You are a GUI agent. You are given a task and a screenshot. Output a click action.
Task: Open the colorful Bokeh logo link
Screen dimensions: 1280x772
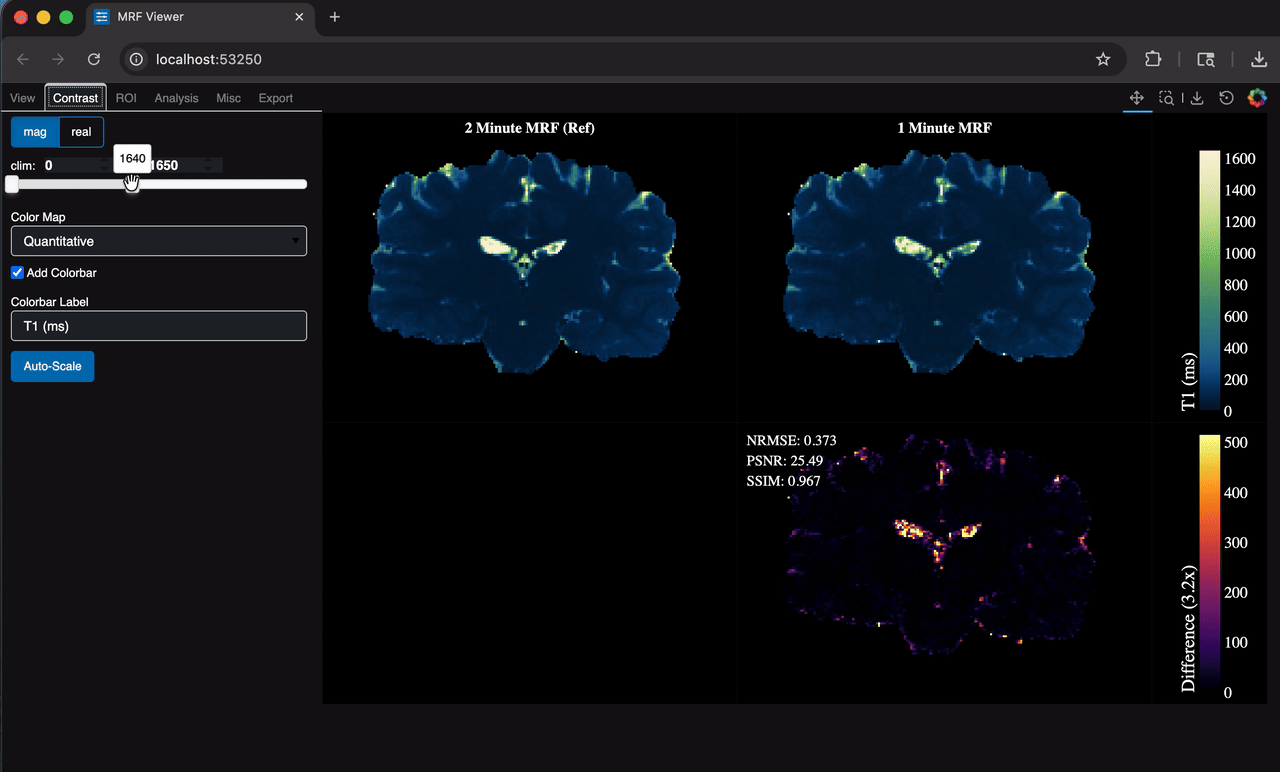pos(1257,98)
